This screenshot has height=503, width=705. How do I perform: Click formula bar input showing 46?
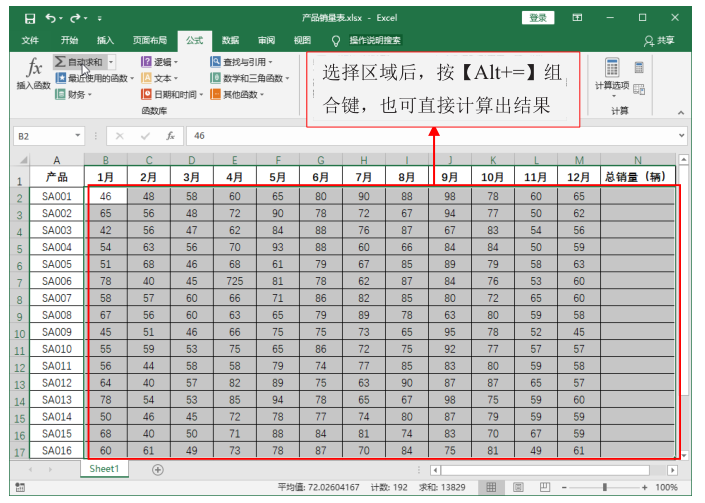pos(431,136)
